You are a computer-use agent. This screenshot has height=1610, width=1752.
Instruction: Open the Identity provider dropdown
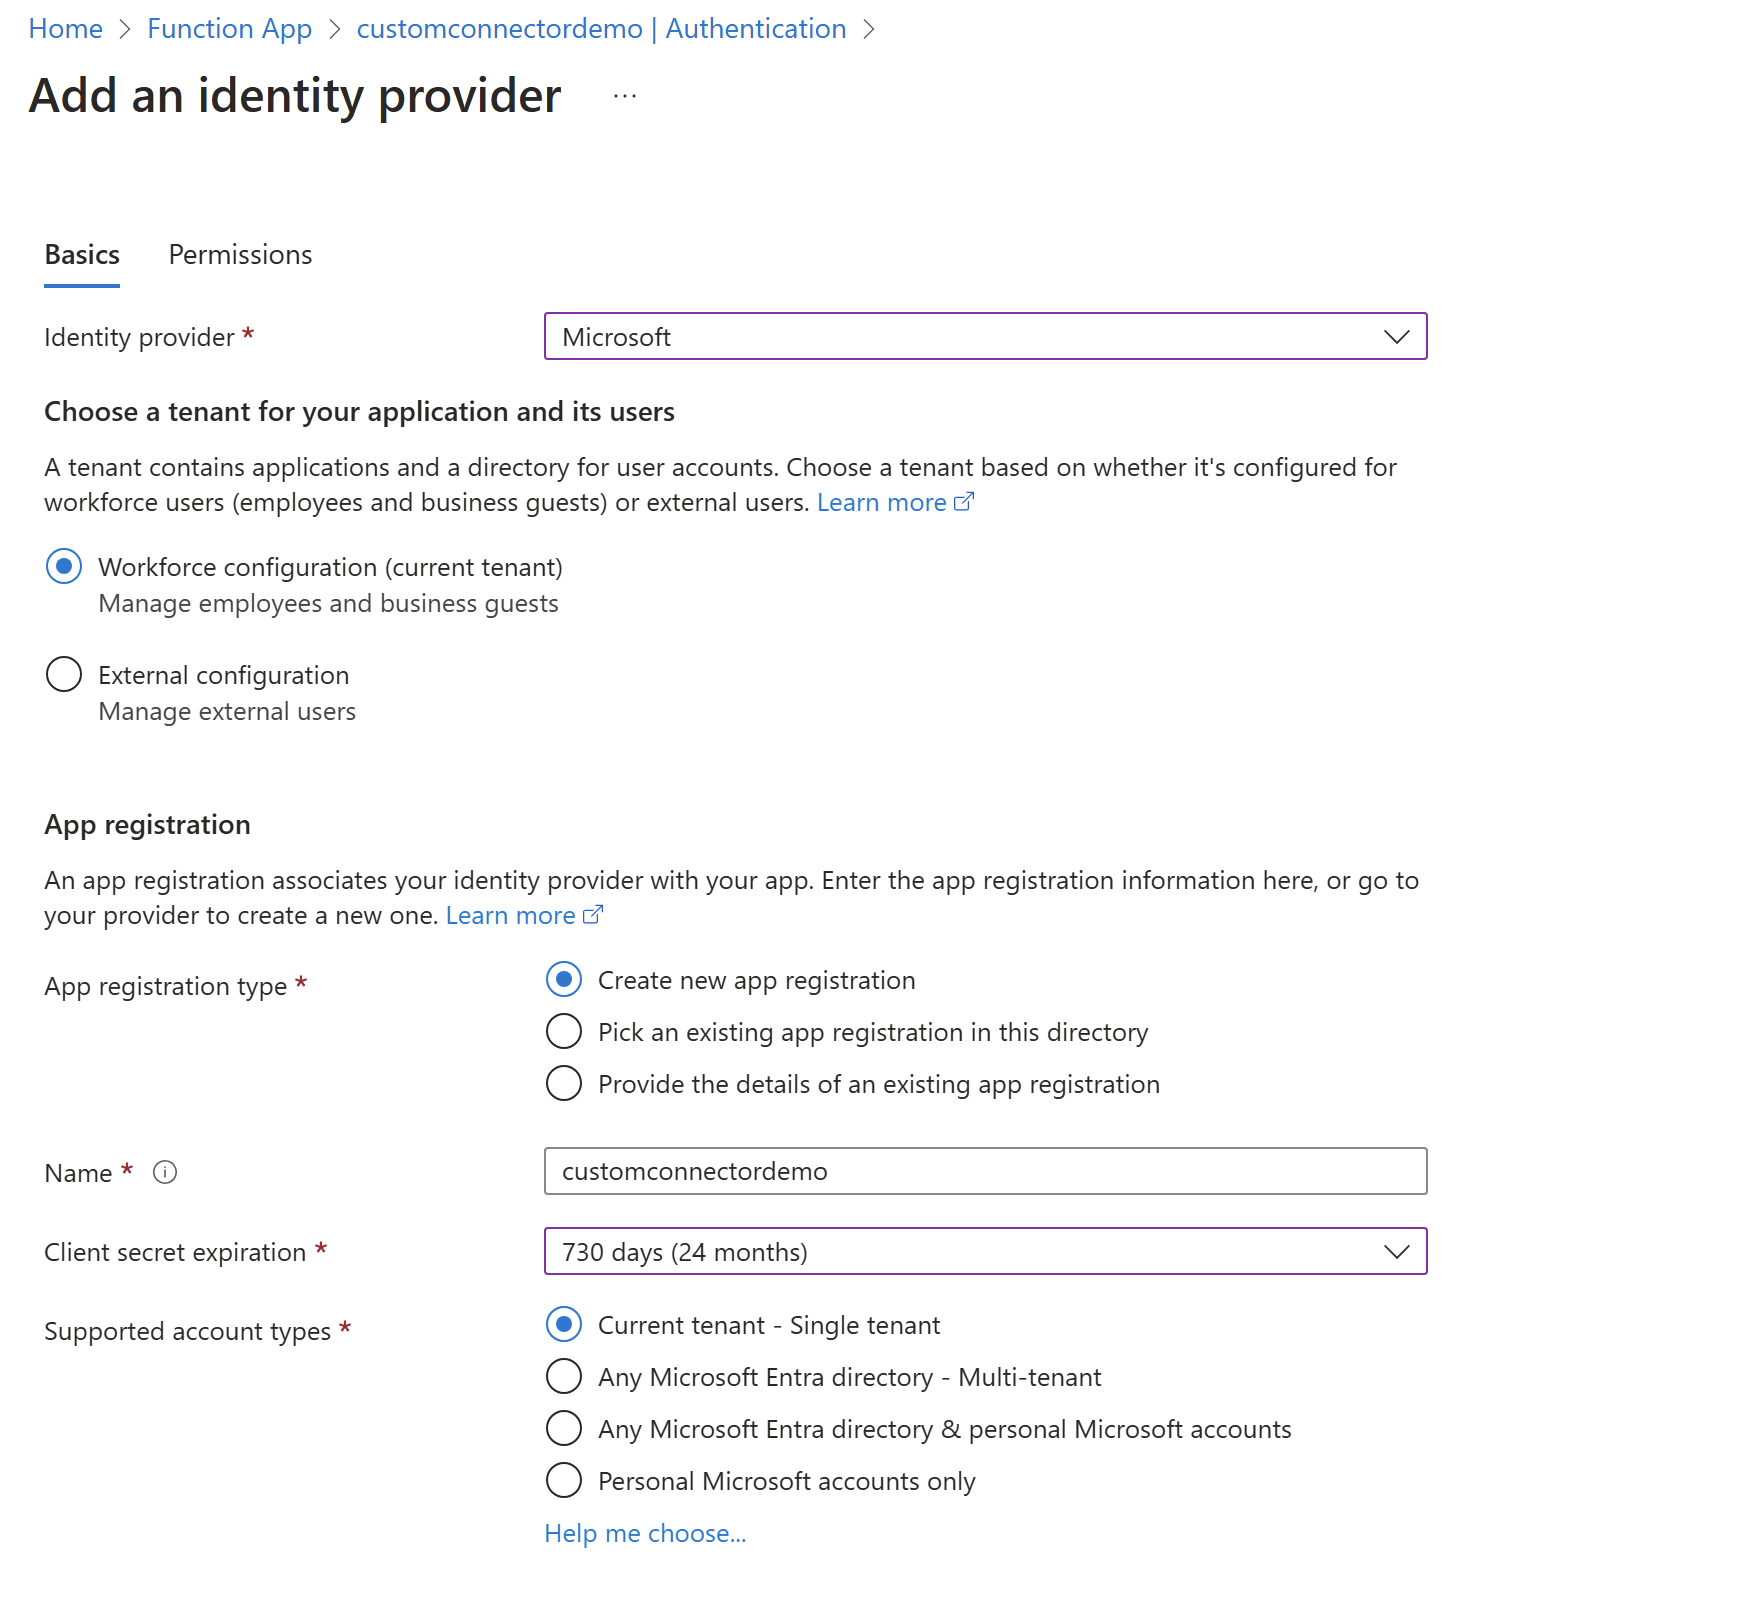point(1396,337)
